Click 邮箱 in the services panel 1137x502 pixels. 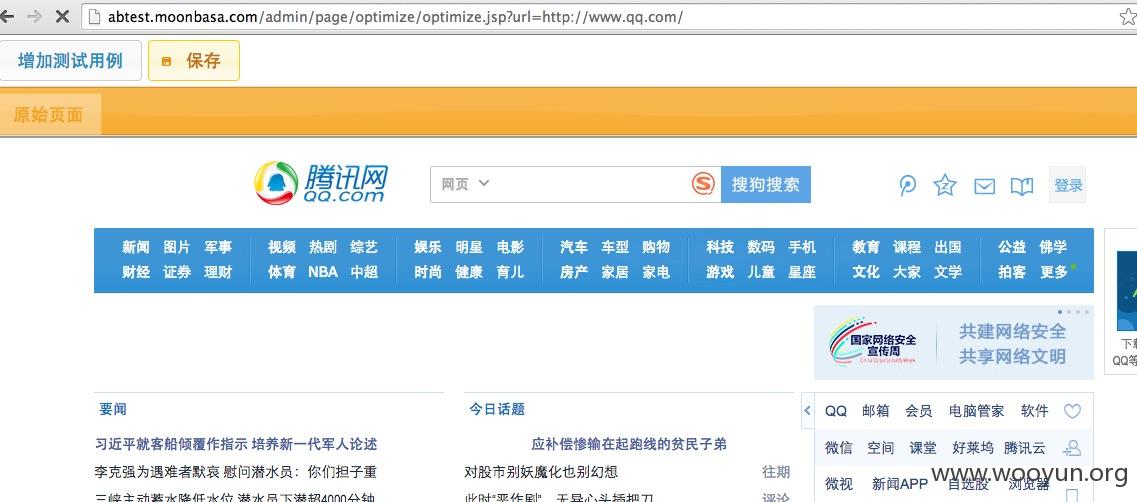coord(875,411)
